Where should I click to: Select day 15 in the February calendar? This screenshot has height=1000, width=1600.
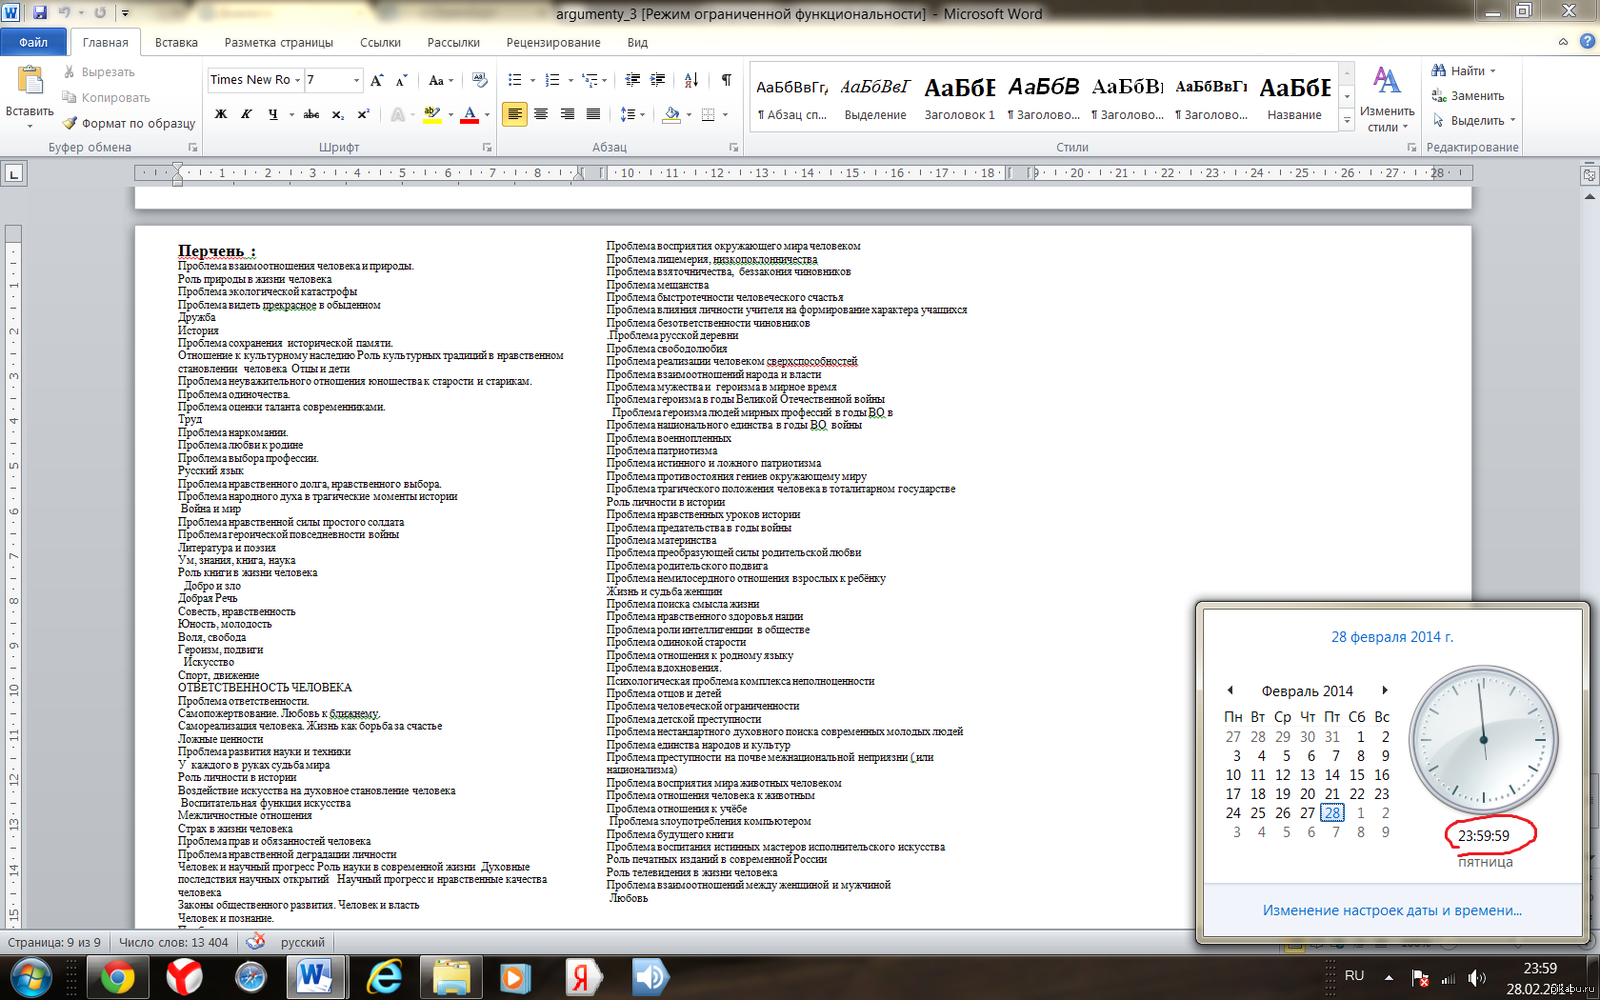pos(1357,775)
